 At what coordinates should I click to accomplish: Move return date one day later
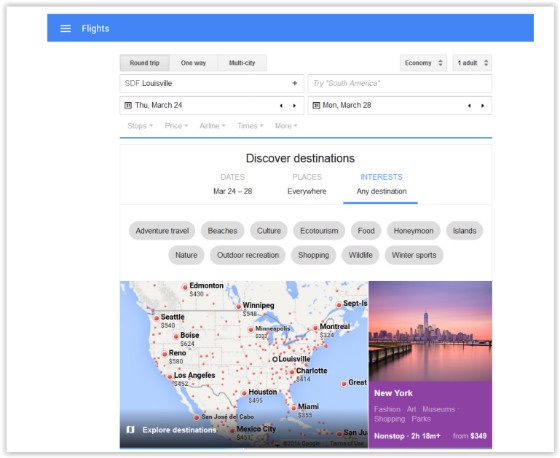(482, 106)
